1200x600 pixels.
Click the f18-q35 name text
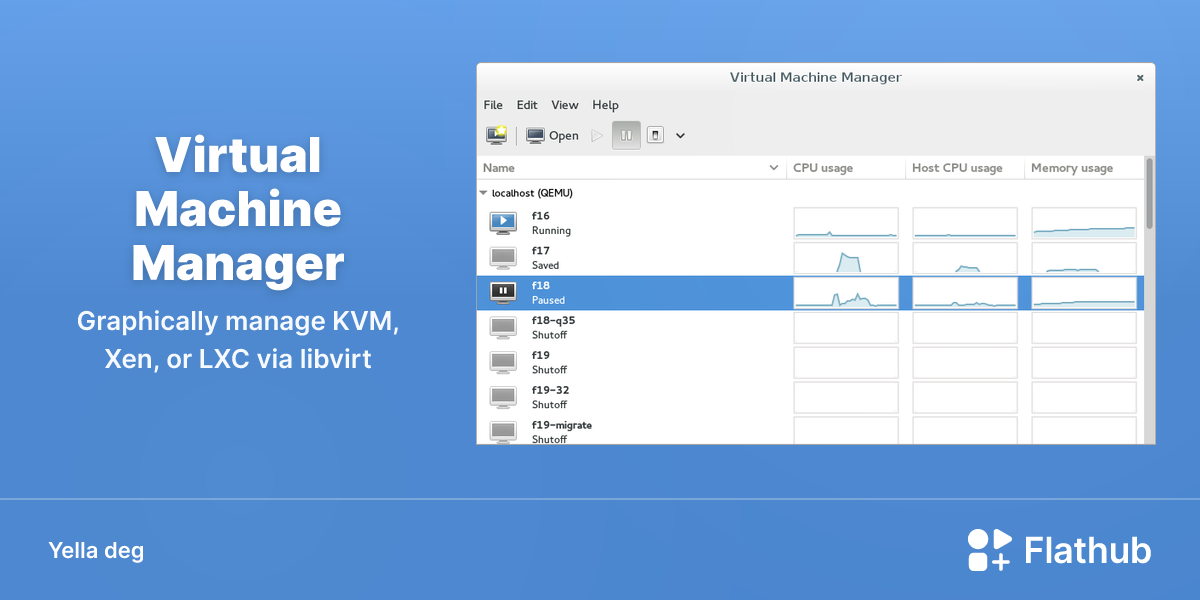click(x=553, y=321)
